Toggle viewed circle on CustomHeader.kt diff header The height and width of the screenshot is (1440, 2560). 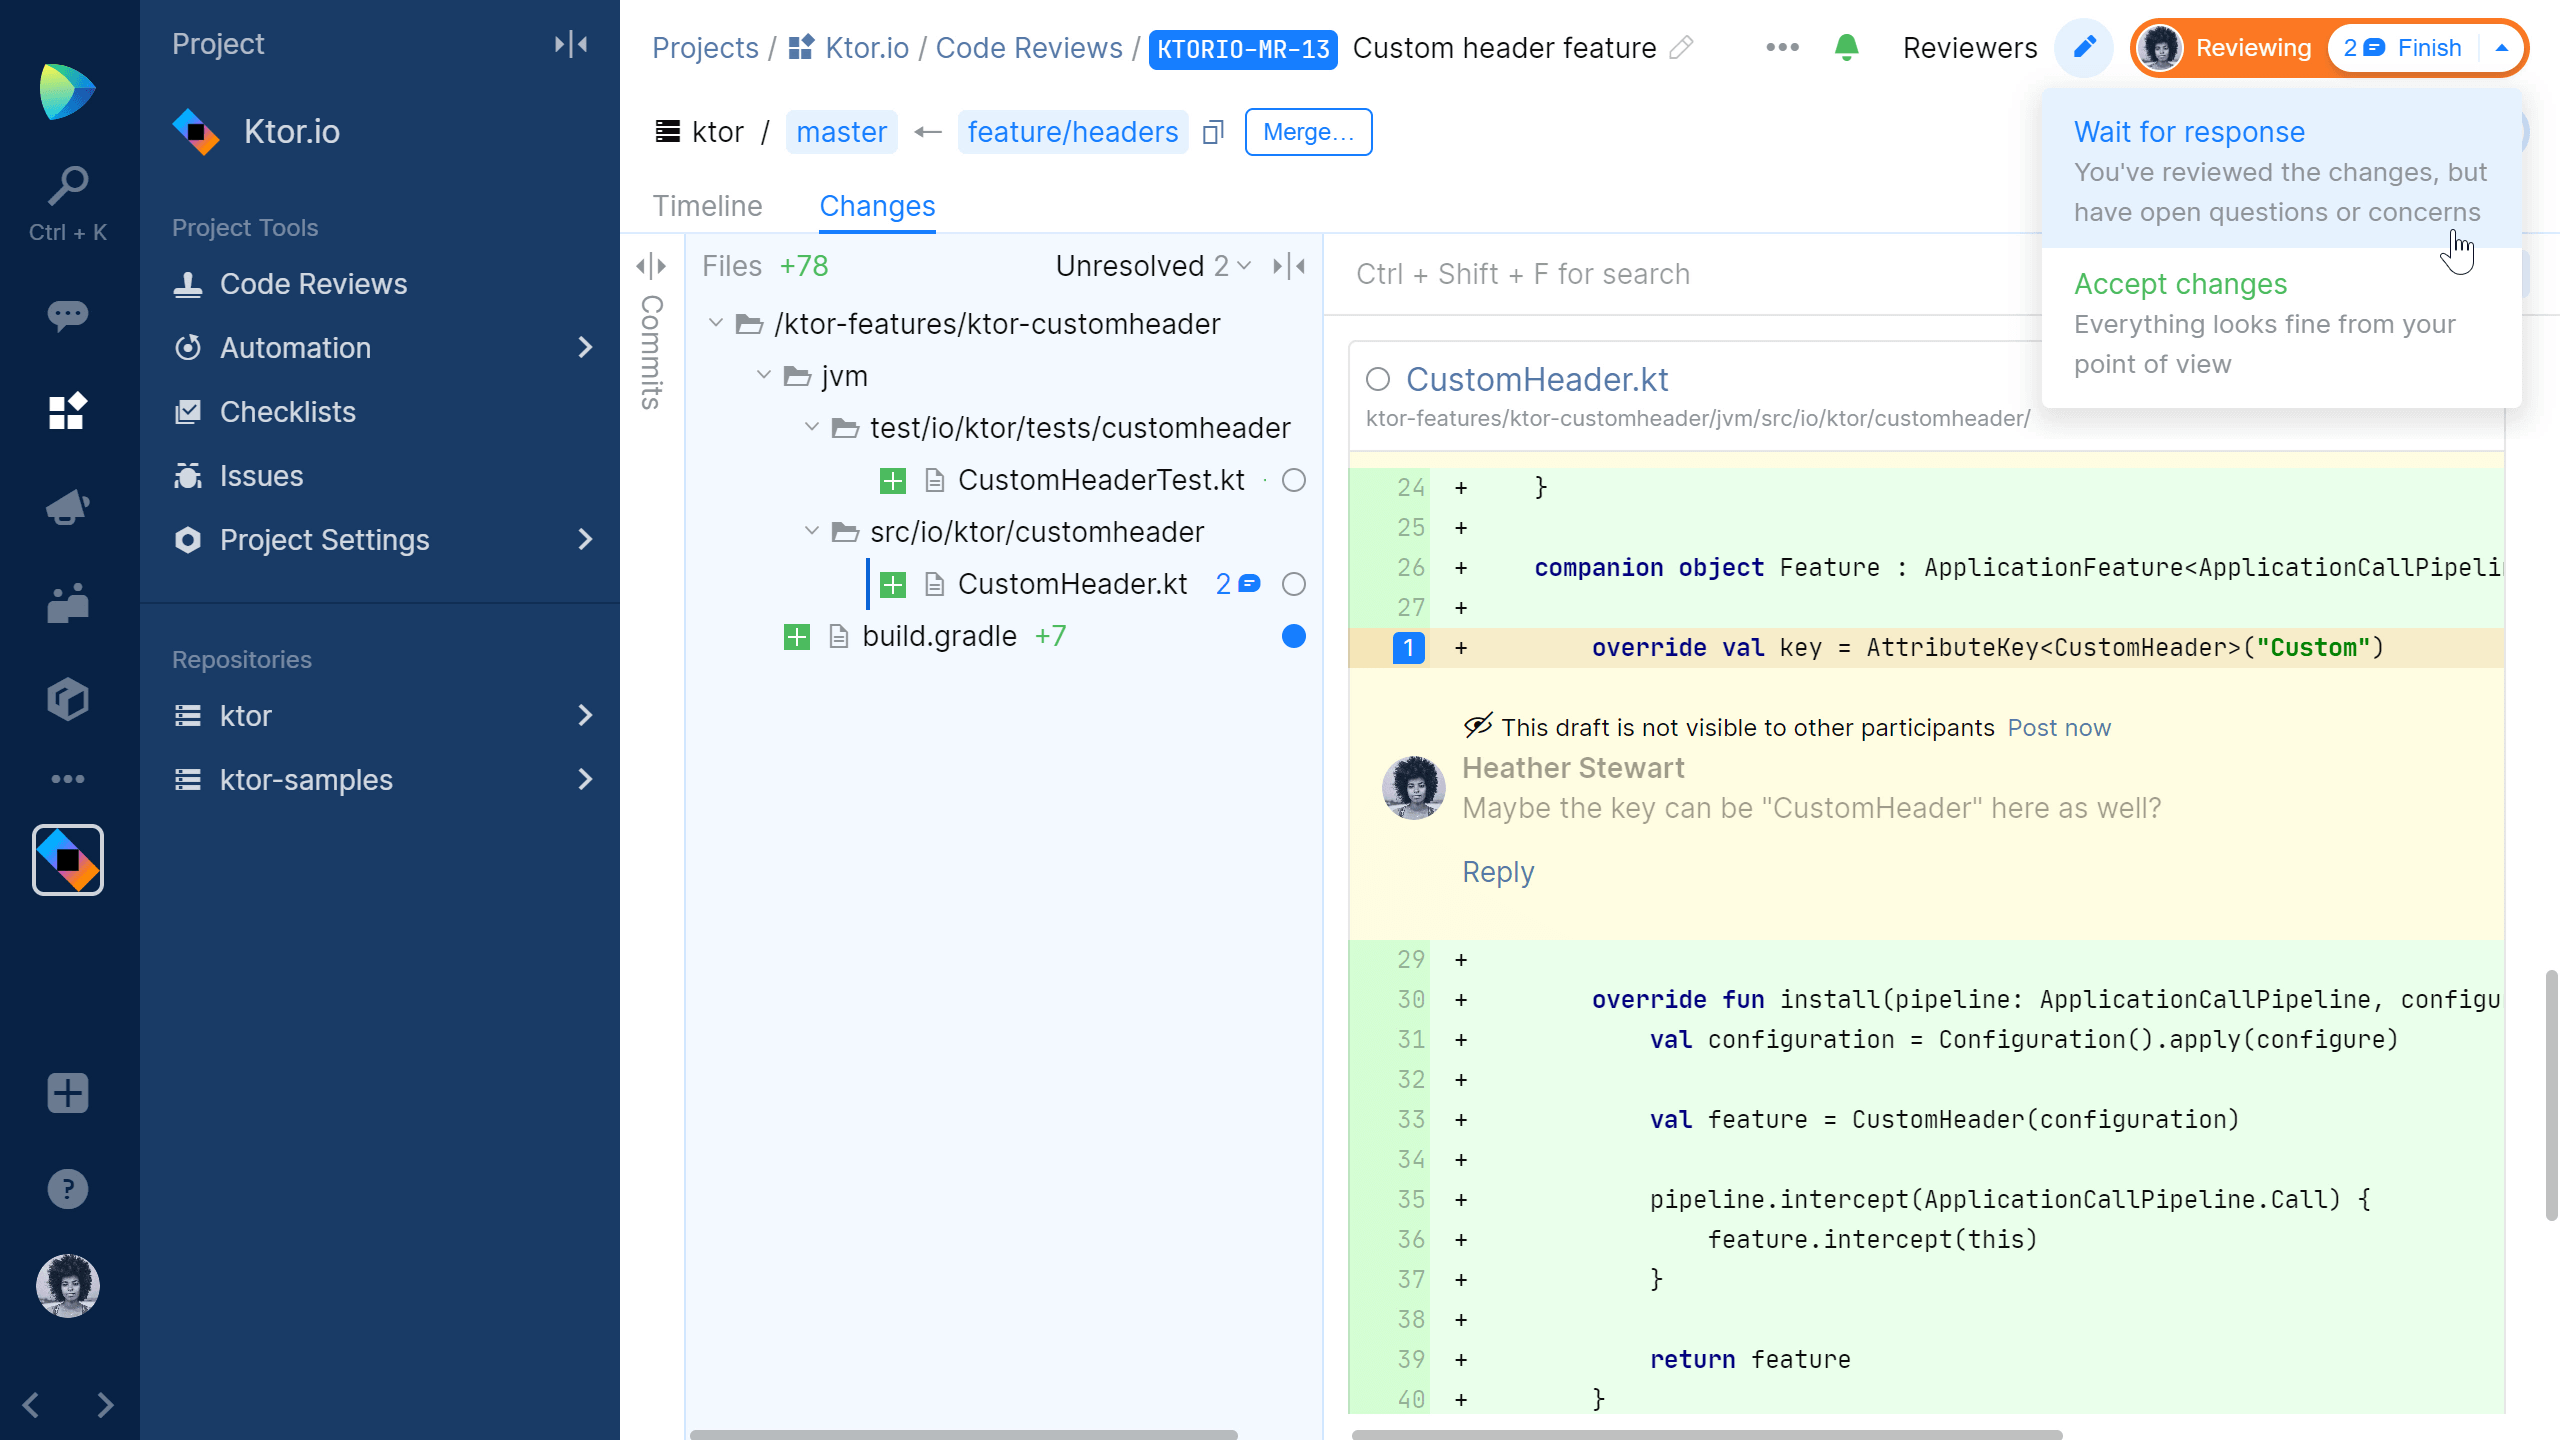tap(1378, 380)
